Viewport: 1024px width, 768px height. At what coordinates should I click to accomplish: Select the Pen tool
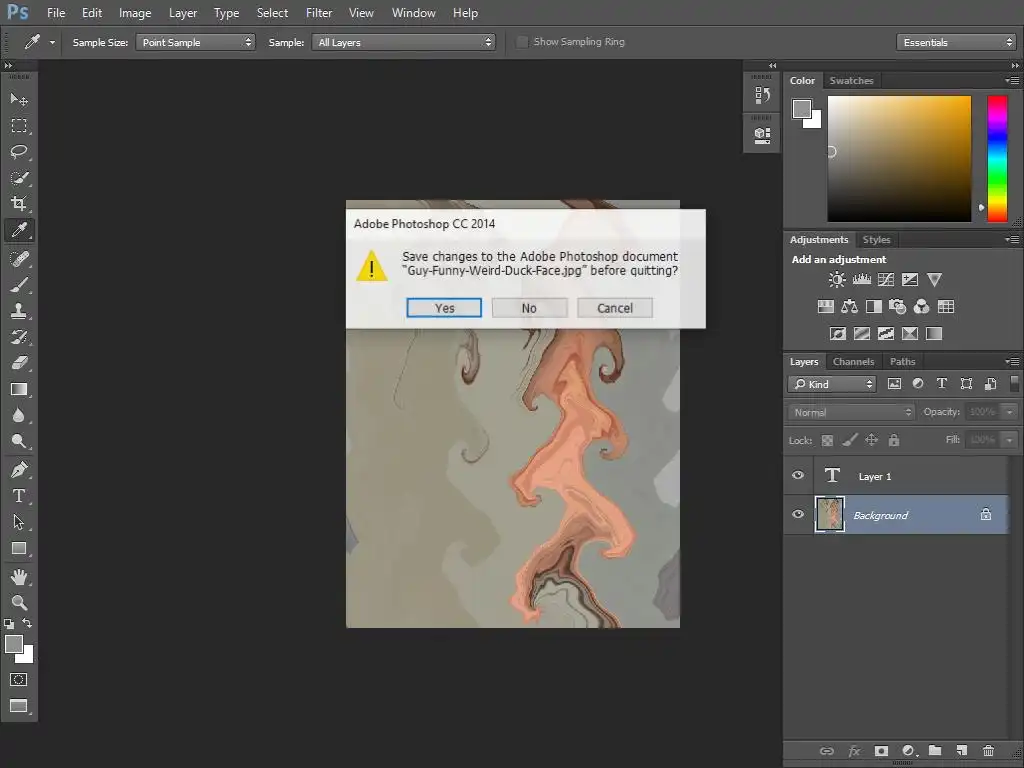(19, 469)
